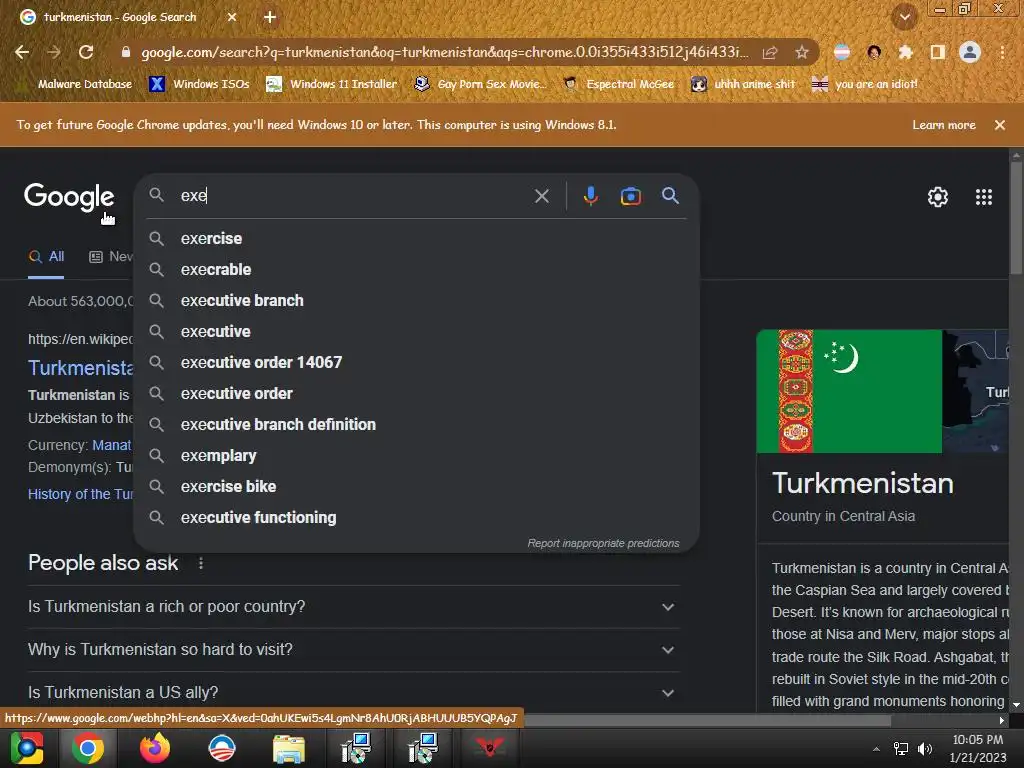
Task: Click the vertical page scrollbar
Action: [x=1016, y=219]
